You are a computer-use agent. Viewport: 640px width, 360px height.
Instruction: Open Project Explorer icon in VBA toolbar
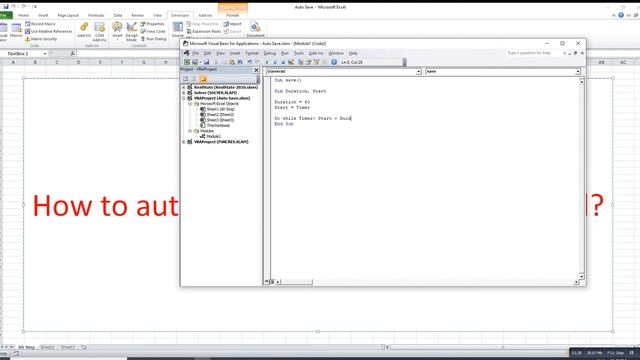pyautogui.click(x=301, y=62)
